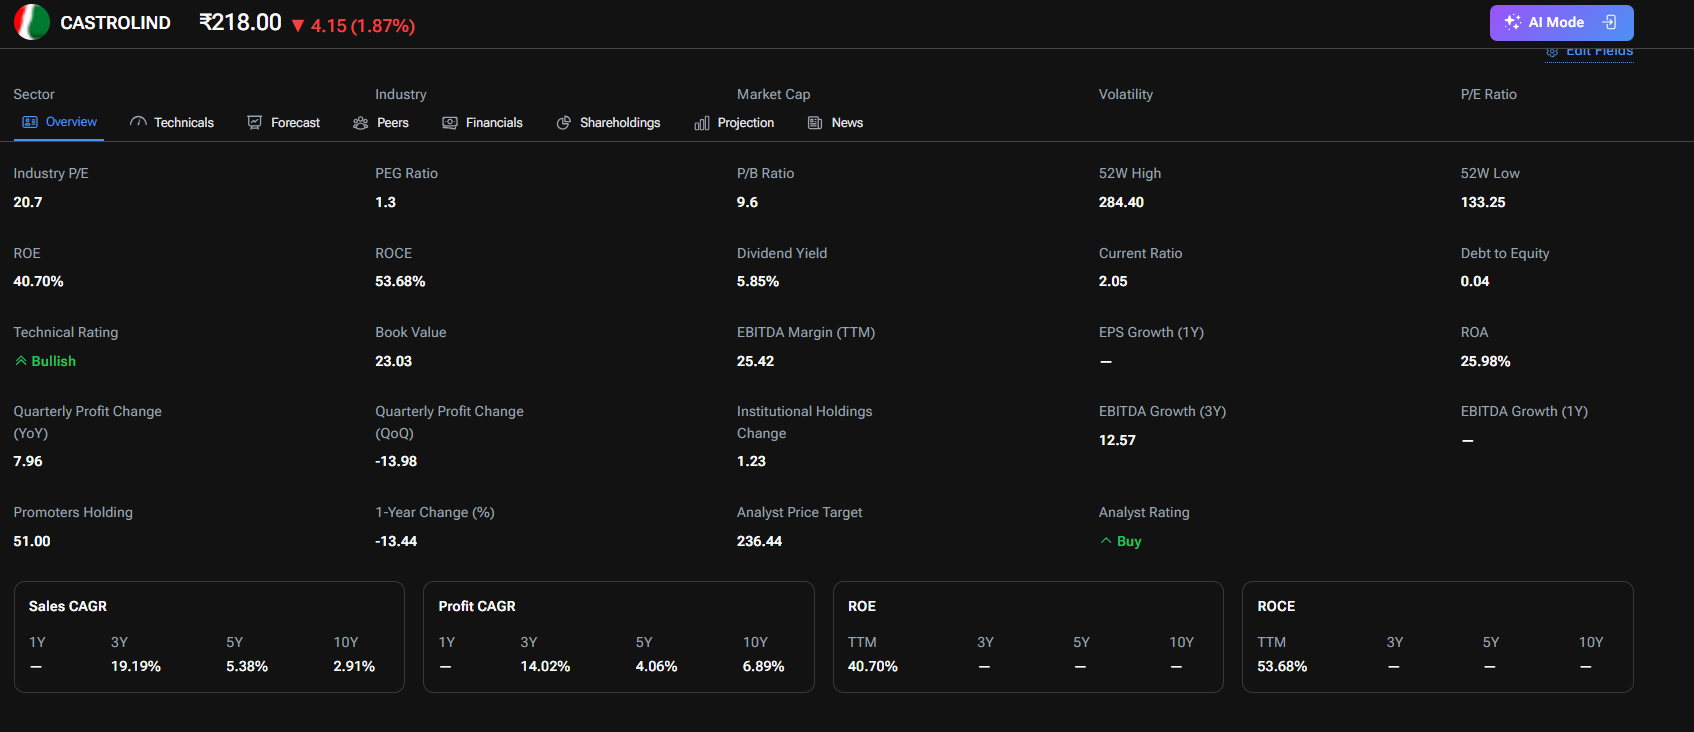Click Sales CAGR 10Y value 2.91%

click(354, 666)
